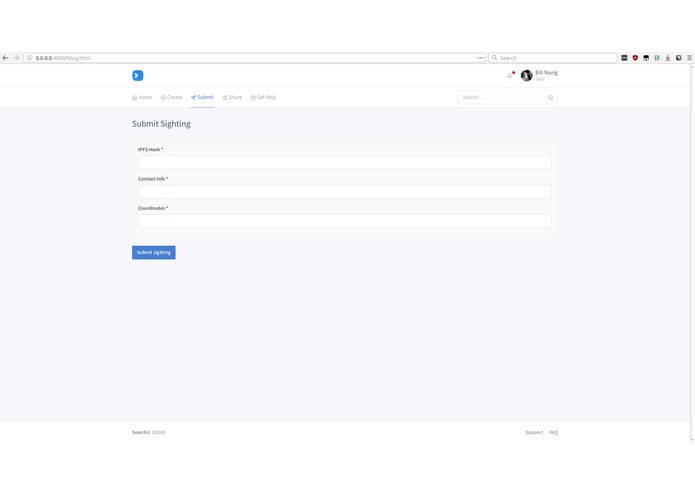This screenshot has width=695, height=494.
Task: Click into the Coordinates field
Action: (344, 221)
